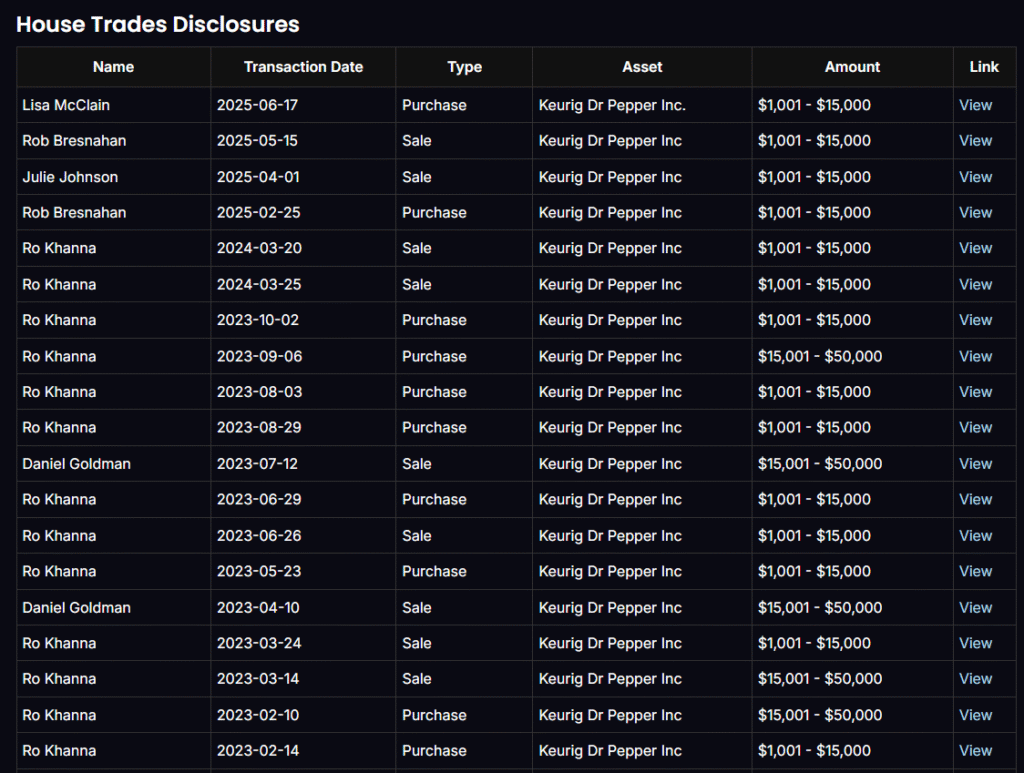The image size is (1024, 773).
Task: Open View link for Julie Johnson's sale
Action: [975, 177]
